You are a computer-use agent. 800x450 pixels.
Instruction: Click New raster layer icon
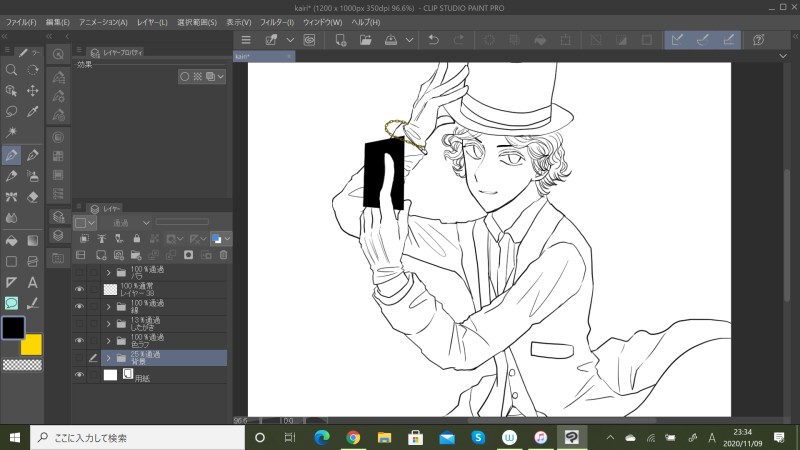pos(101,255)
